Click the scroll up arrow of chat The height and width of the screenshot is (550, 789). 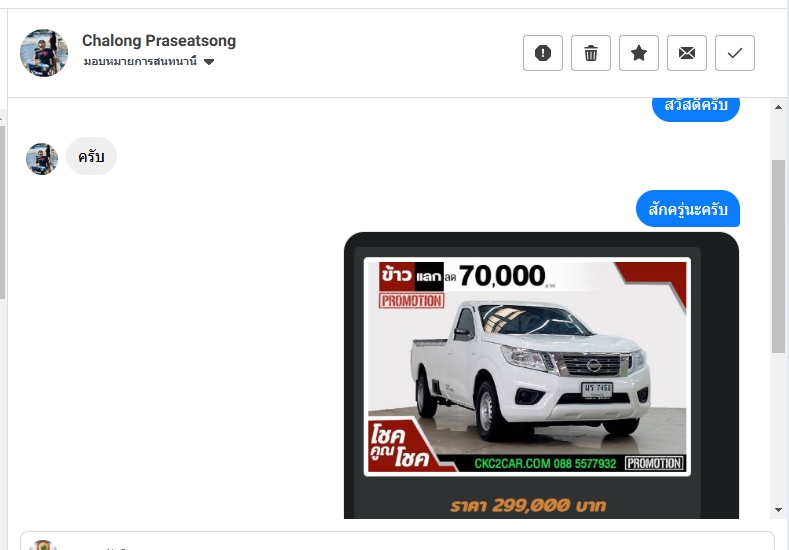click(x=778, y=107)
